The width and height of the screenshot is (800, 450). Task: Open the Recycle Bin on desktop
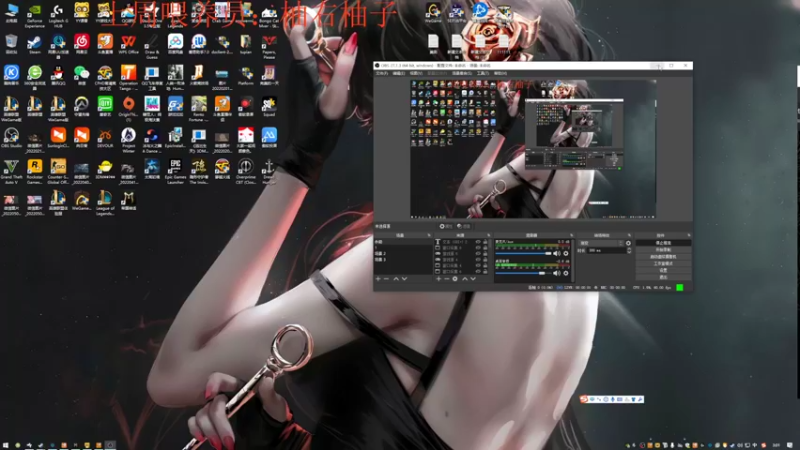point(11,45)
